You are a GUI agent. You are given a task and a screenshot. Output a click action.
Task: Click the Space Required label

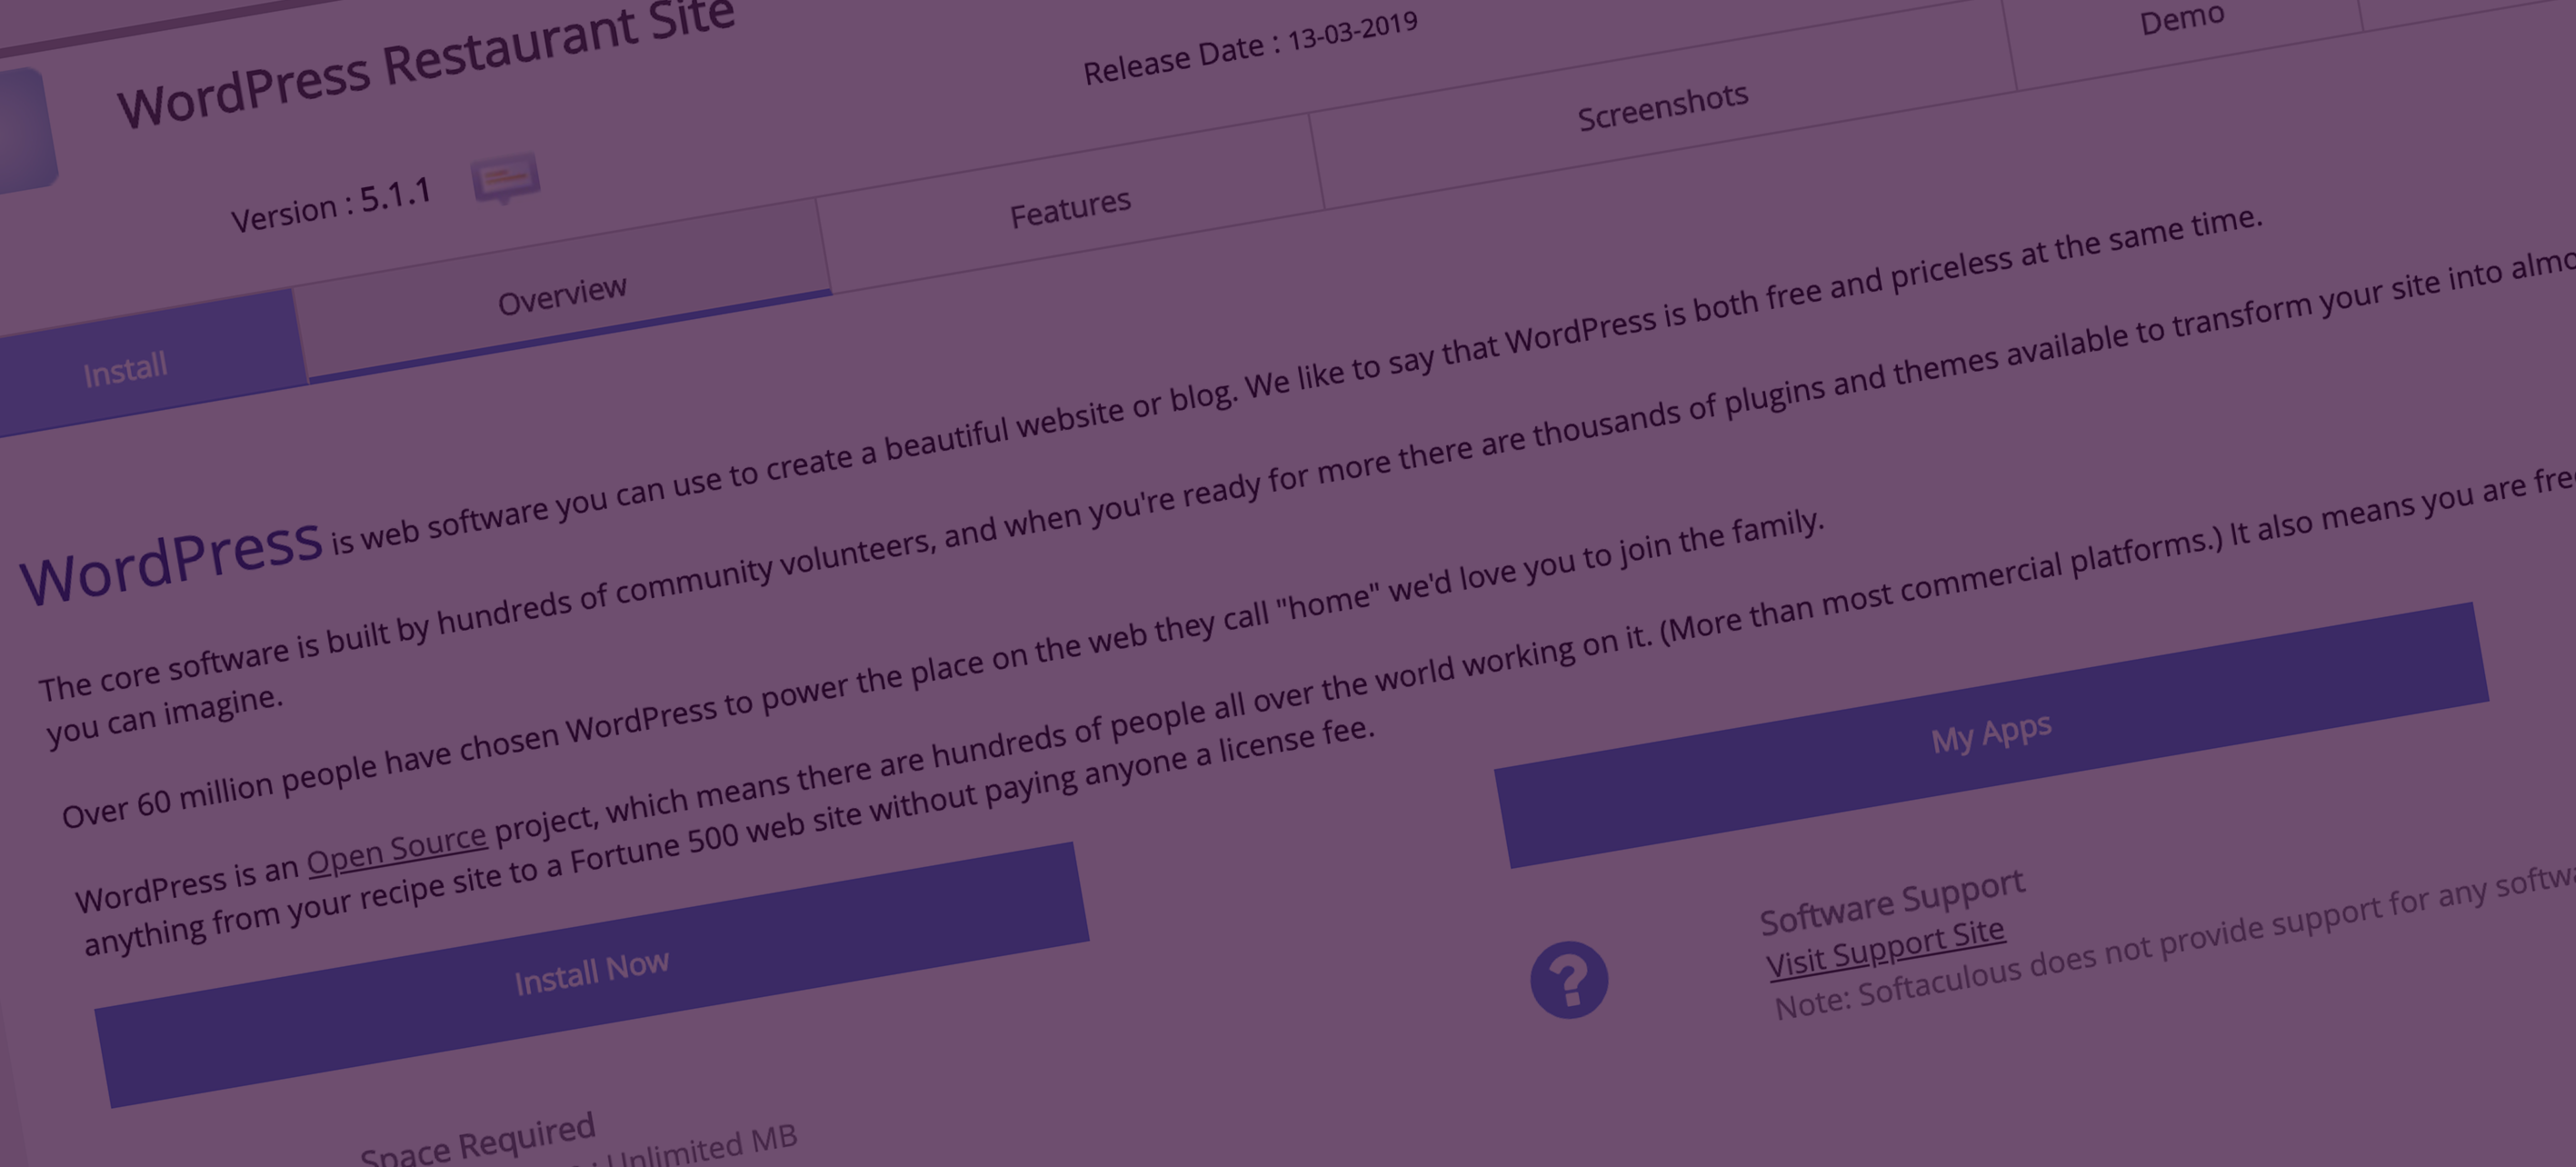coord(478,1142)
